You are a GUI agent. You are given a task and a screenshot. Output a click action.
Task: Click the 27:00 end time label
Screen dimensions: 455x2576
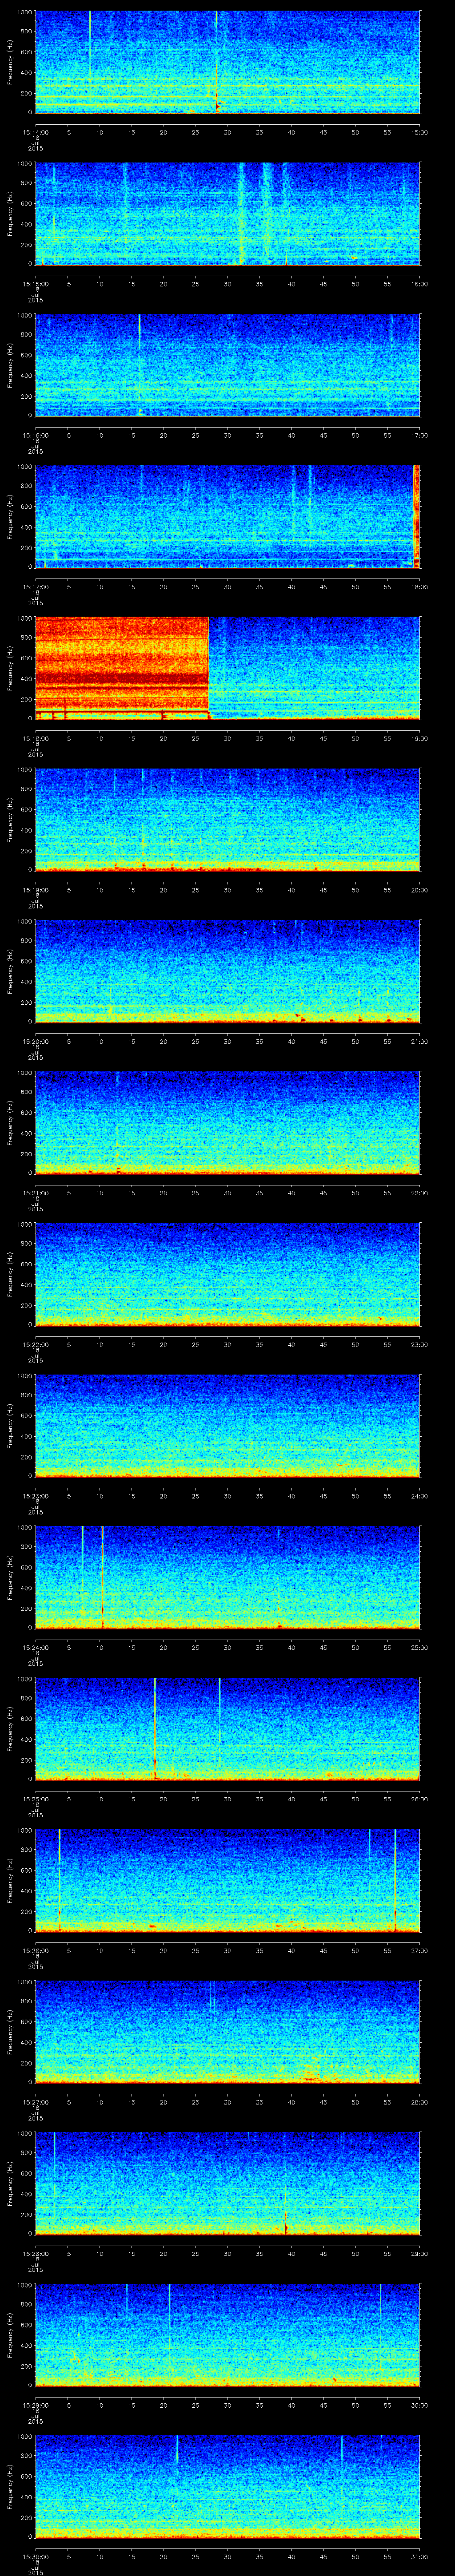coord(420,1950)
